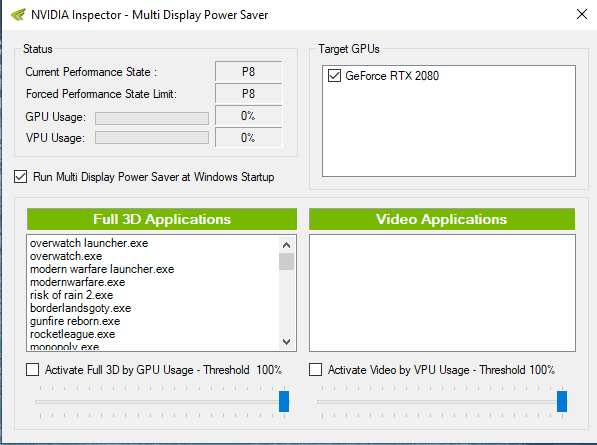
Task: Select overwatch launcher.exe in the list
Action: tap(89, 243)
